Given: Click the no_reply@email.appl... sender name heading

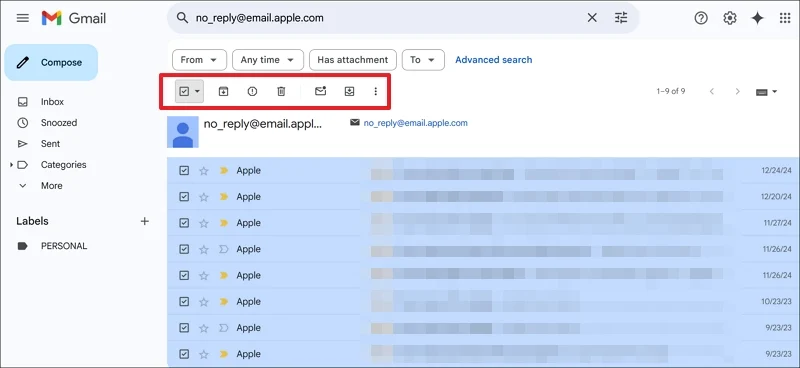Looking at the screenshot, I should (x=263, y=124).
